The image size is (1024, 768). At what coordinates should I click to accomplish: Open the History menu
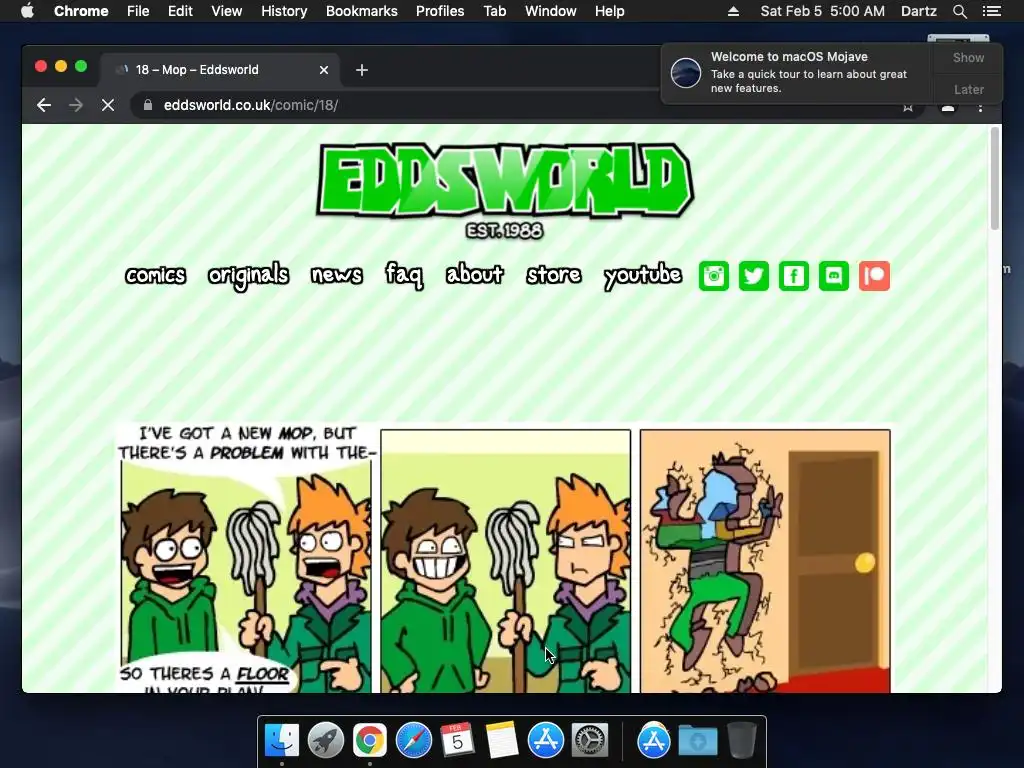(284, 11)
